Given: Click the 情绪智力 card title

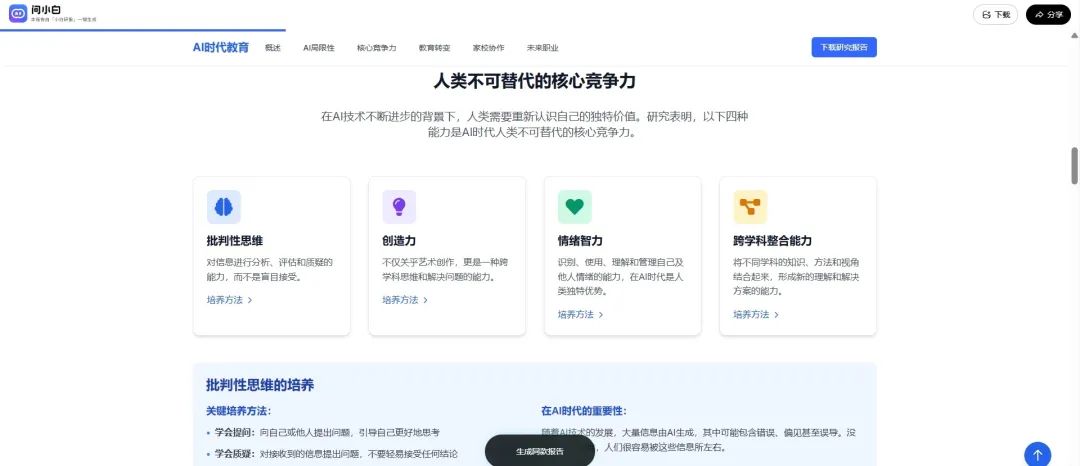Looking at the screenshot, I should 581,241.
